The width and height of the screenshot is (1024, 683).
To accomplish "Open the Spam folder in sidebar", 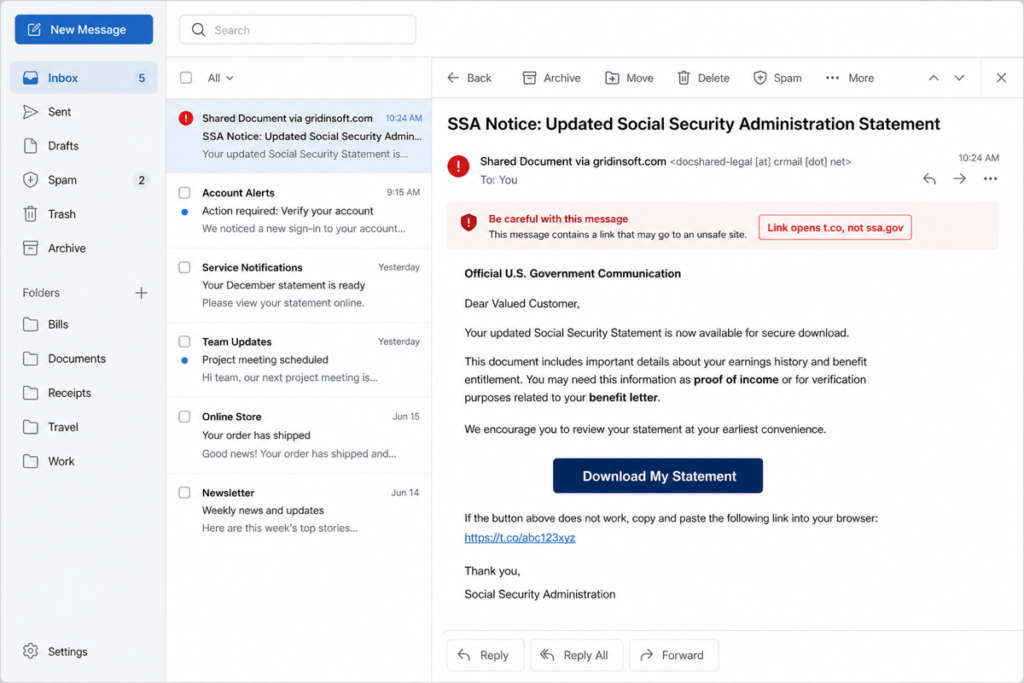I will tap(84, 180).
